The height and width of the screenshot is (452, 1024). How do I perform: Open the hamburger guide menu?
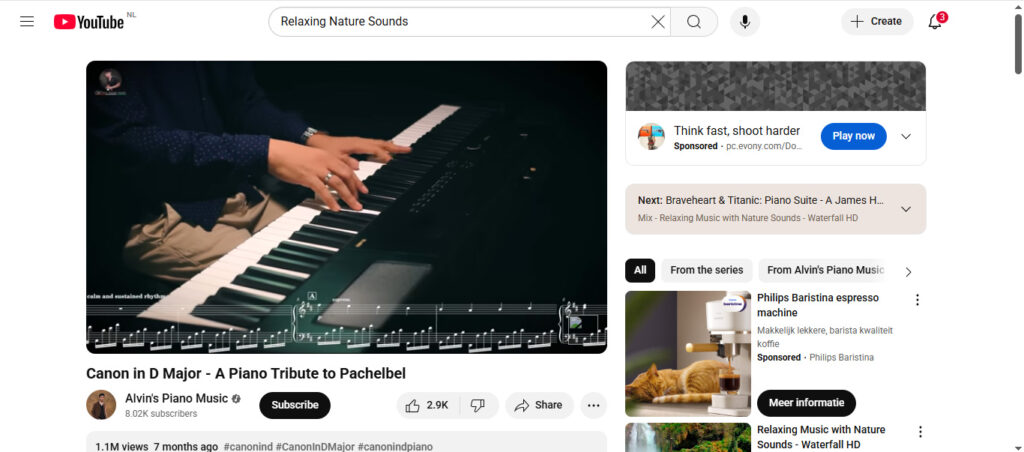coord(27,22)
